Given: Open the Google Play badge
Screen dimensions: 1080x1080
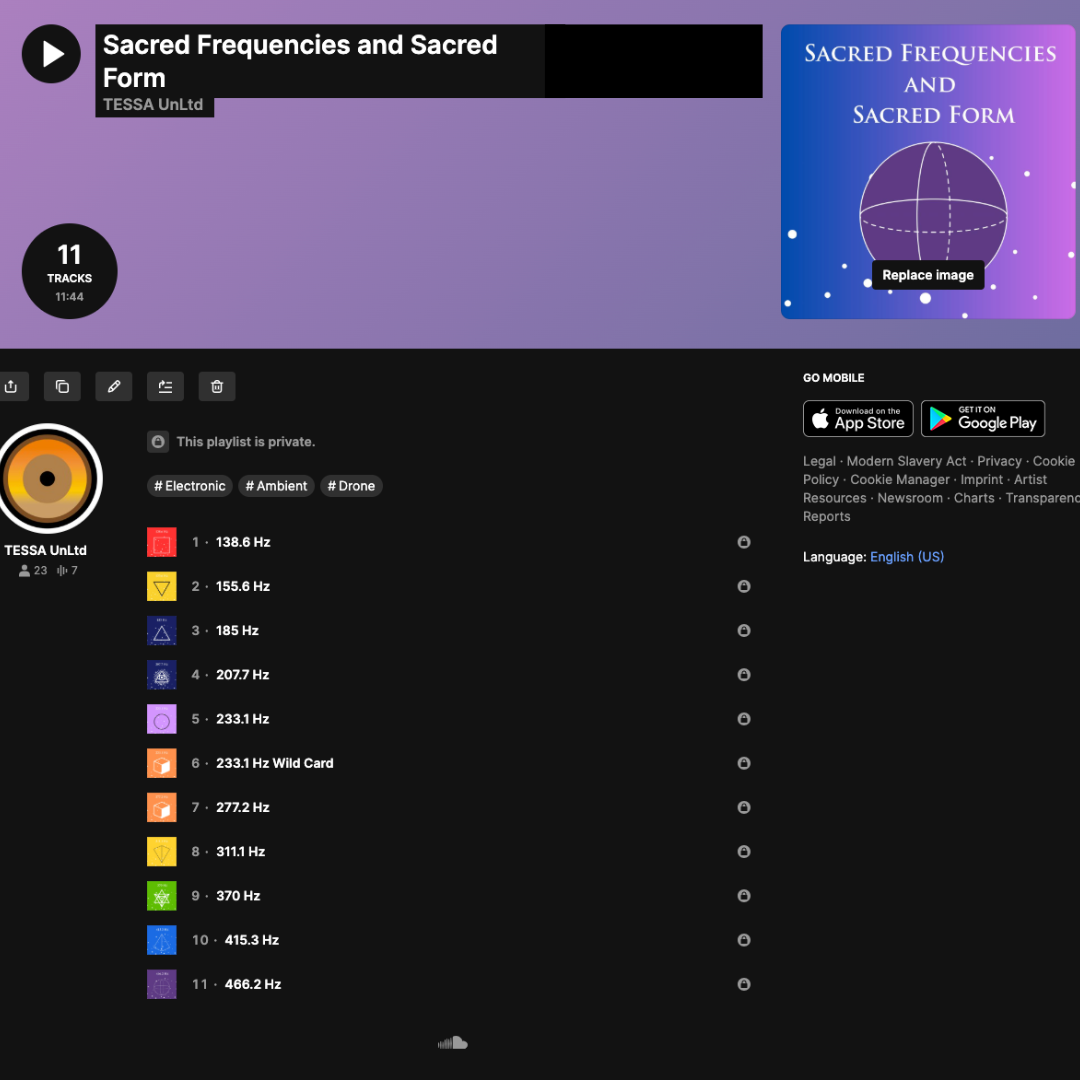Looking at the screenshot, I should click(x=983, y=418).
